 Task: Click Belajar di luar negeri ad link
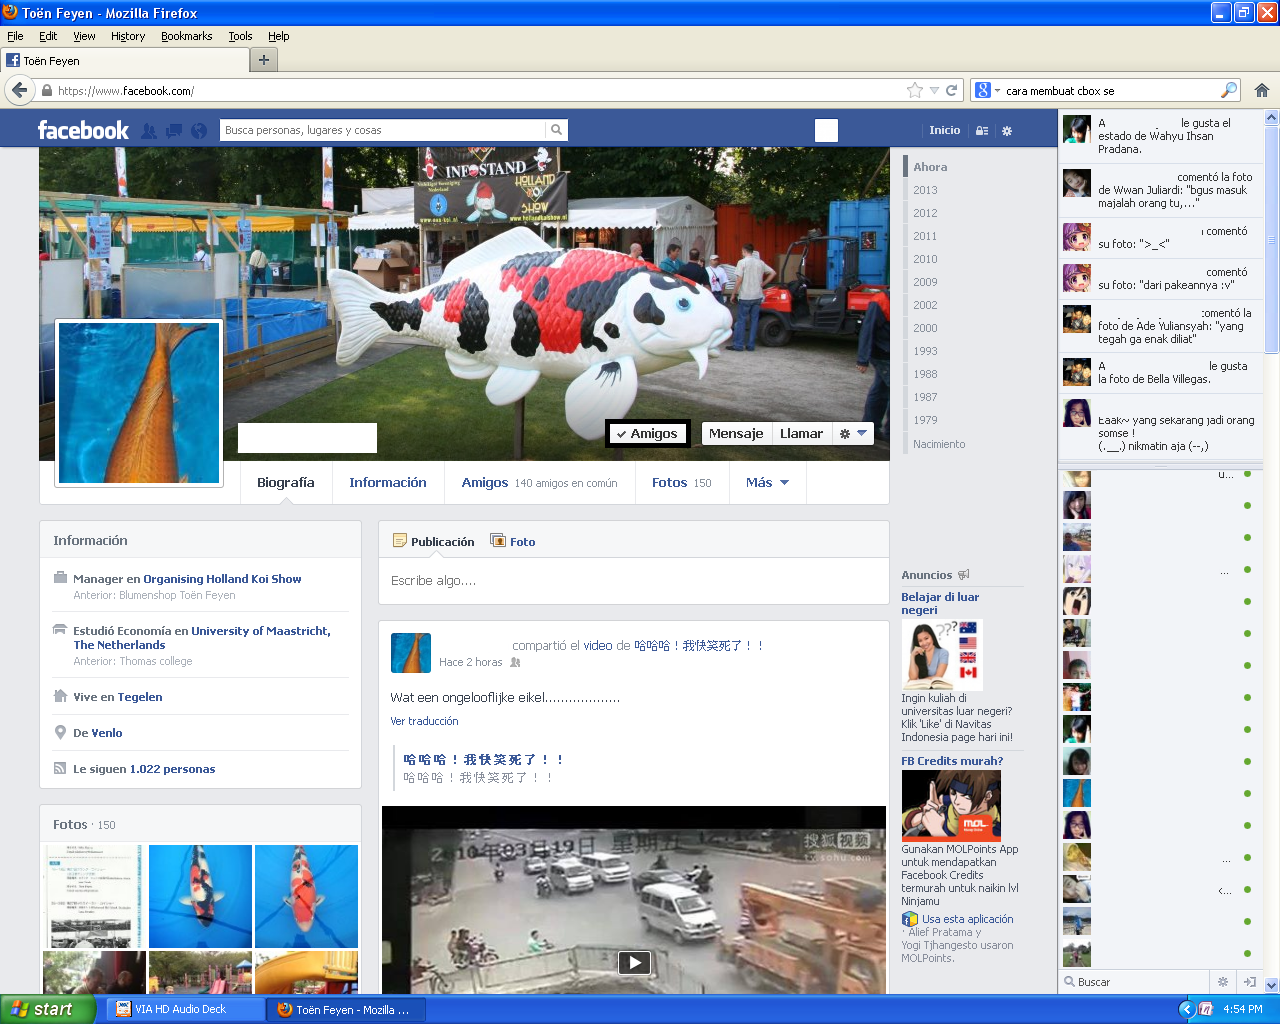940,603
